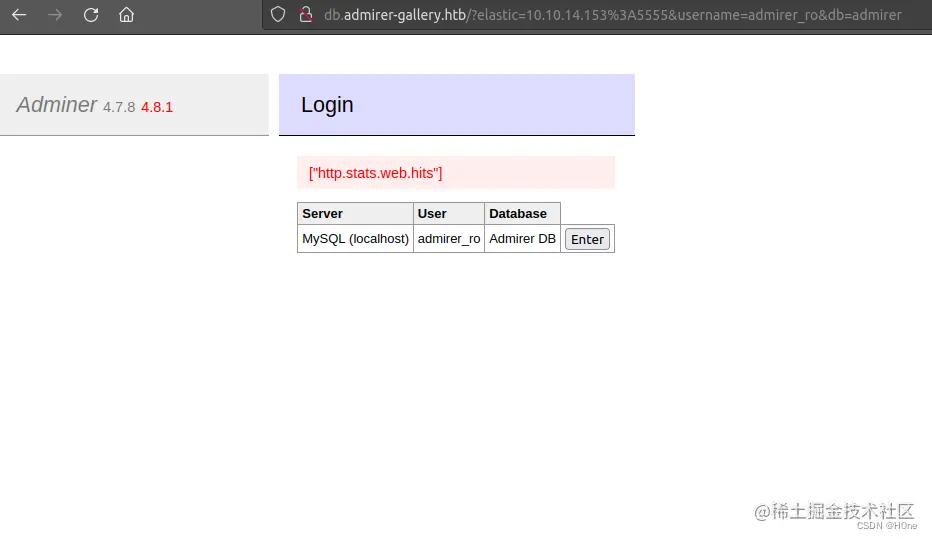Open the Adminer logo link

[x=56, y=105]
